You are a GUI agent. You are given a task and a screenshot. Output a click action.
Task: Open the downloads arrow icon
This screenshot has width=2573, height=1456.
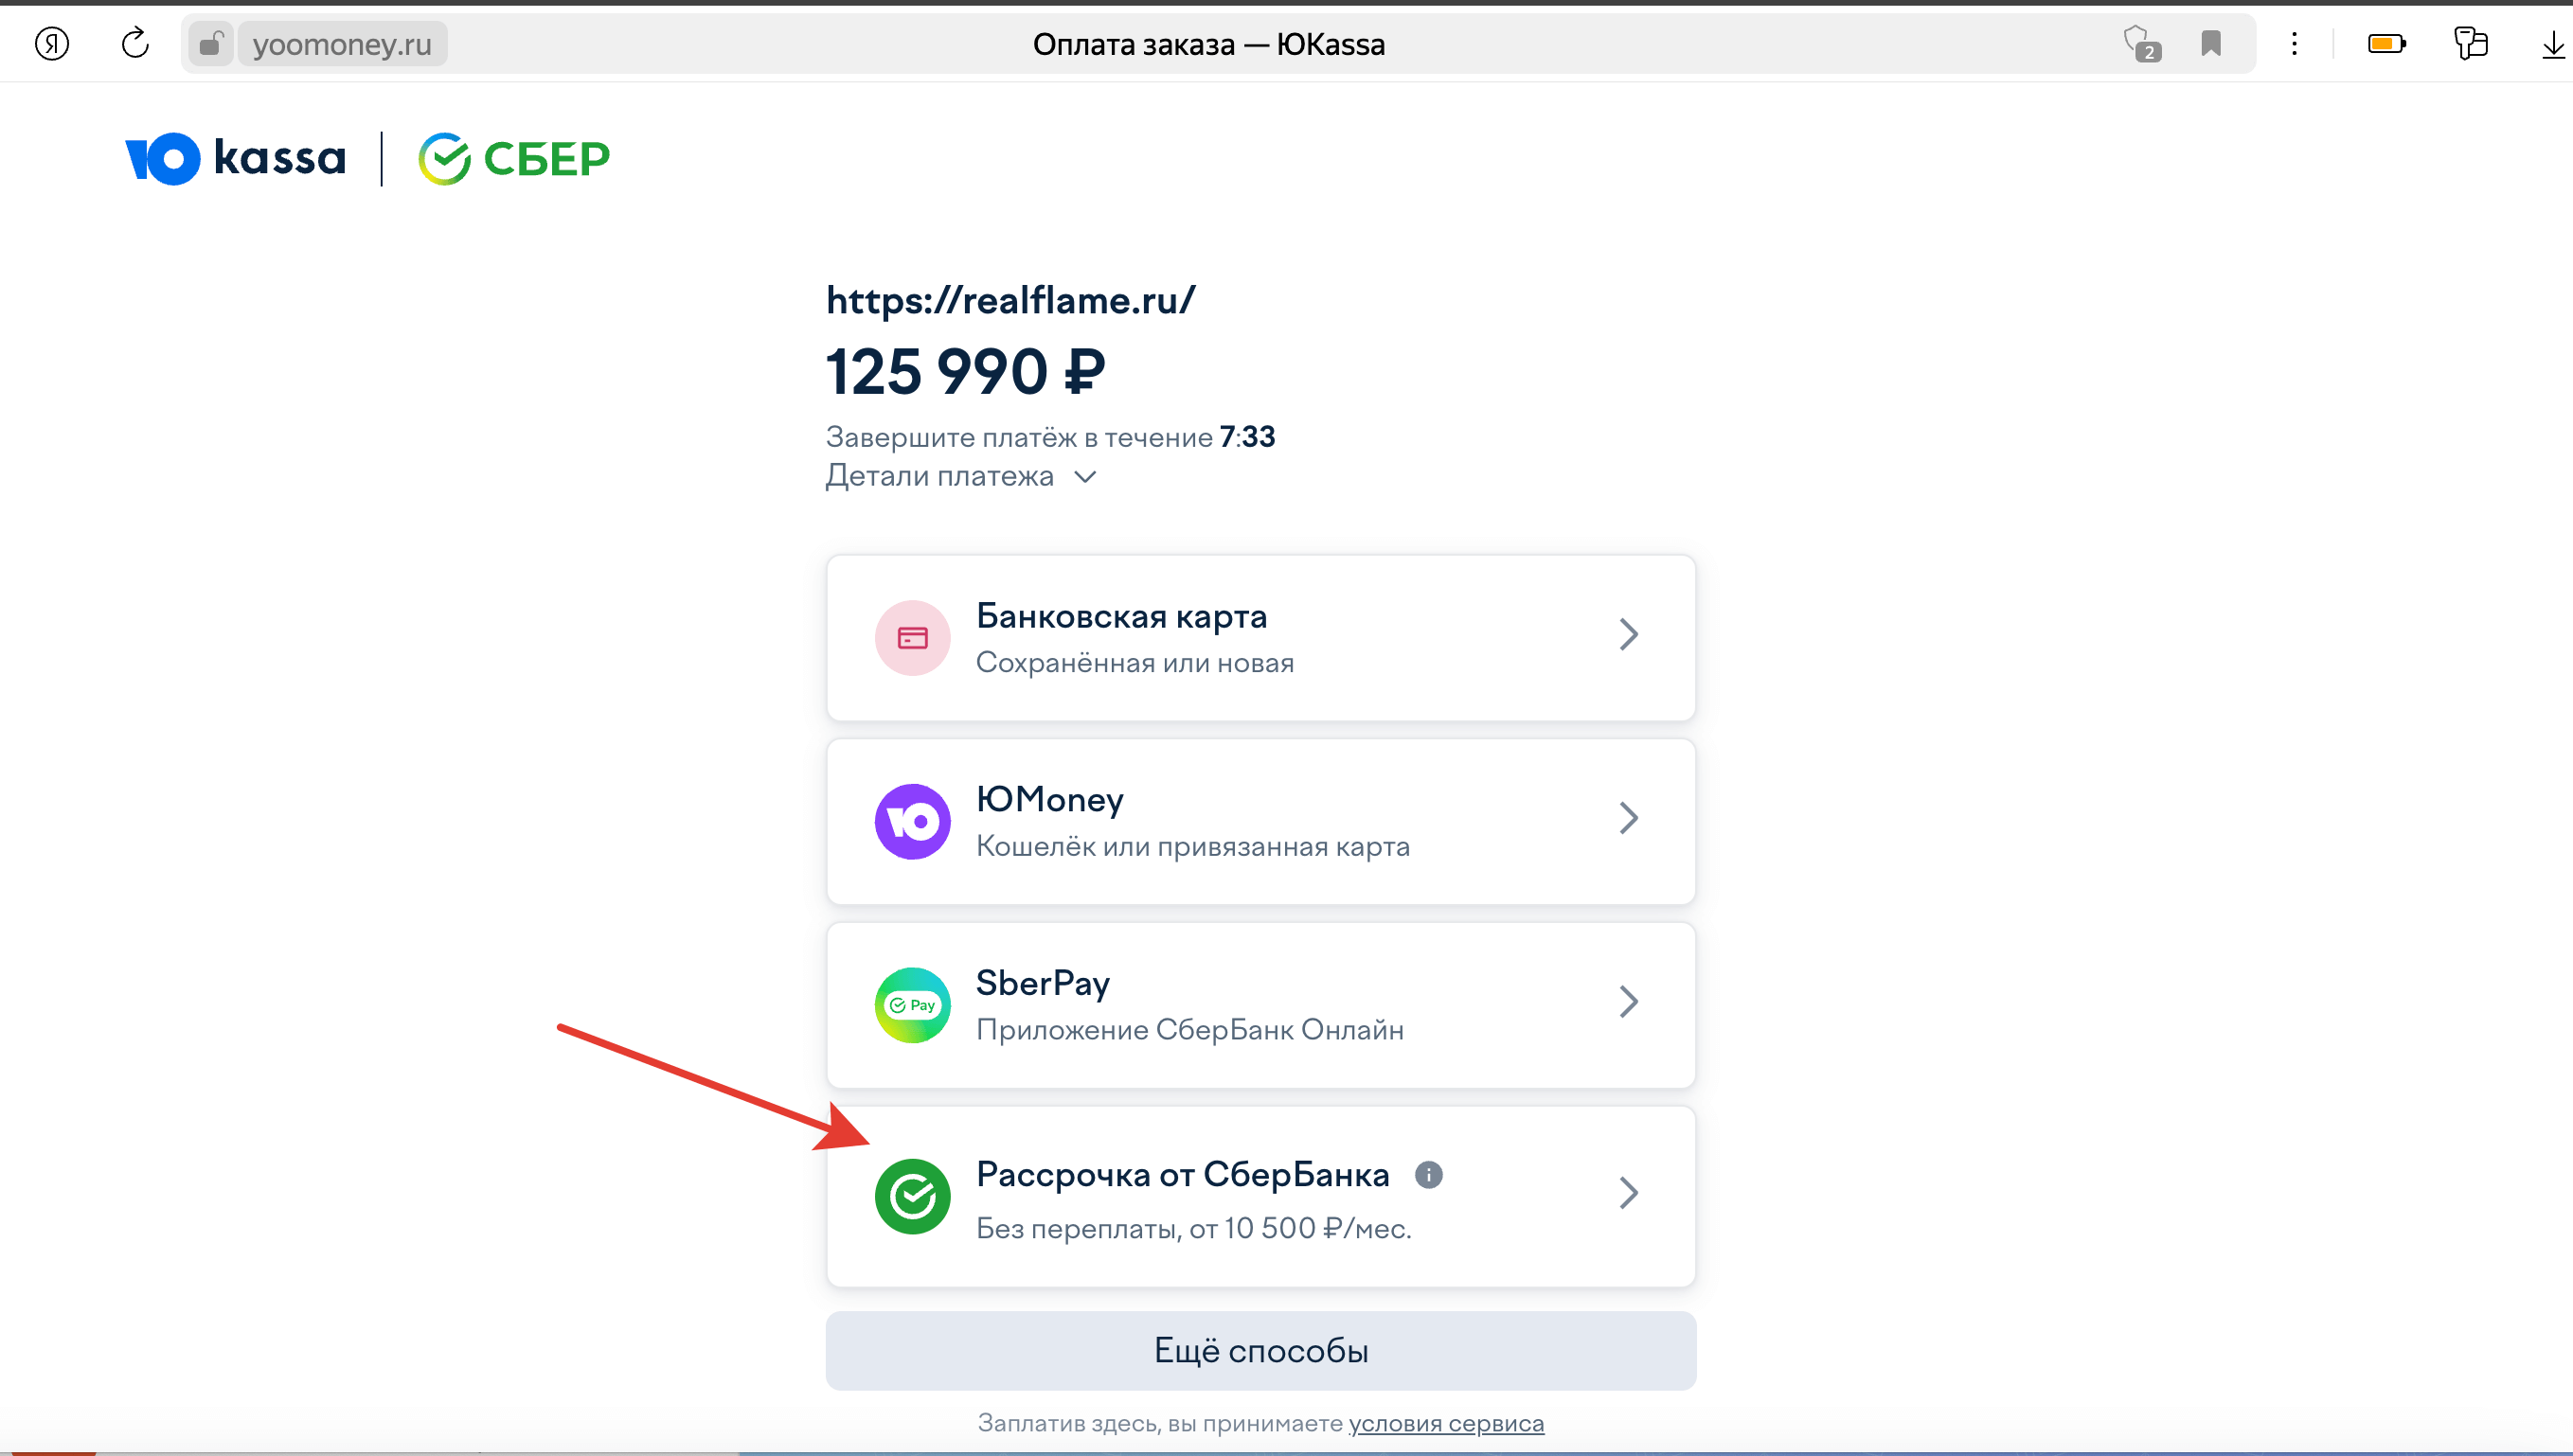point(2553,44)
